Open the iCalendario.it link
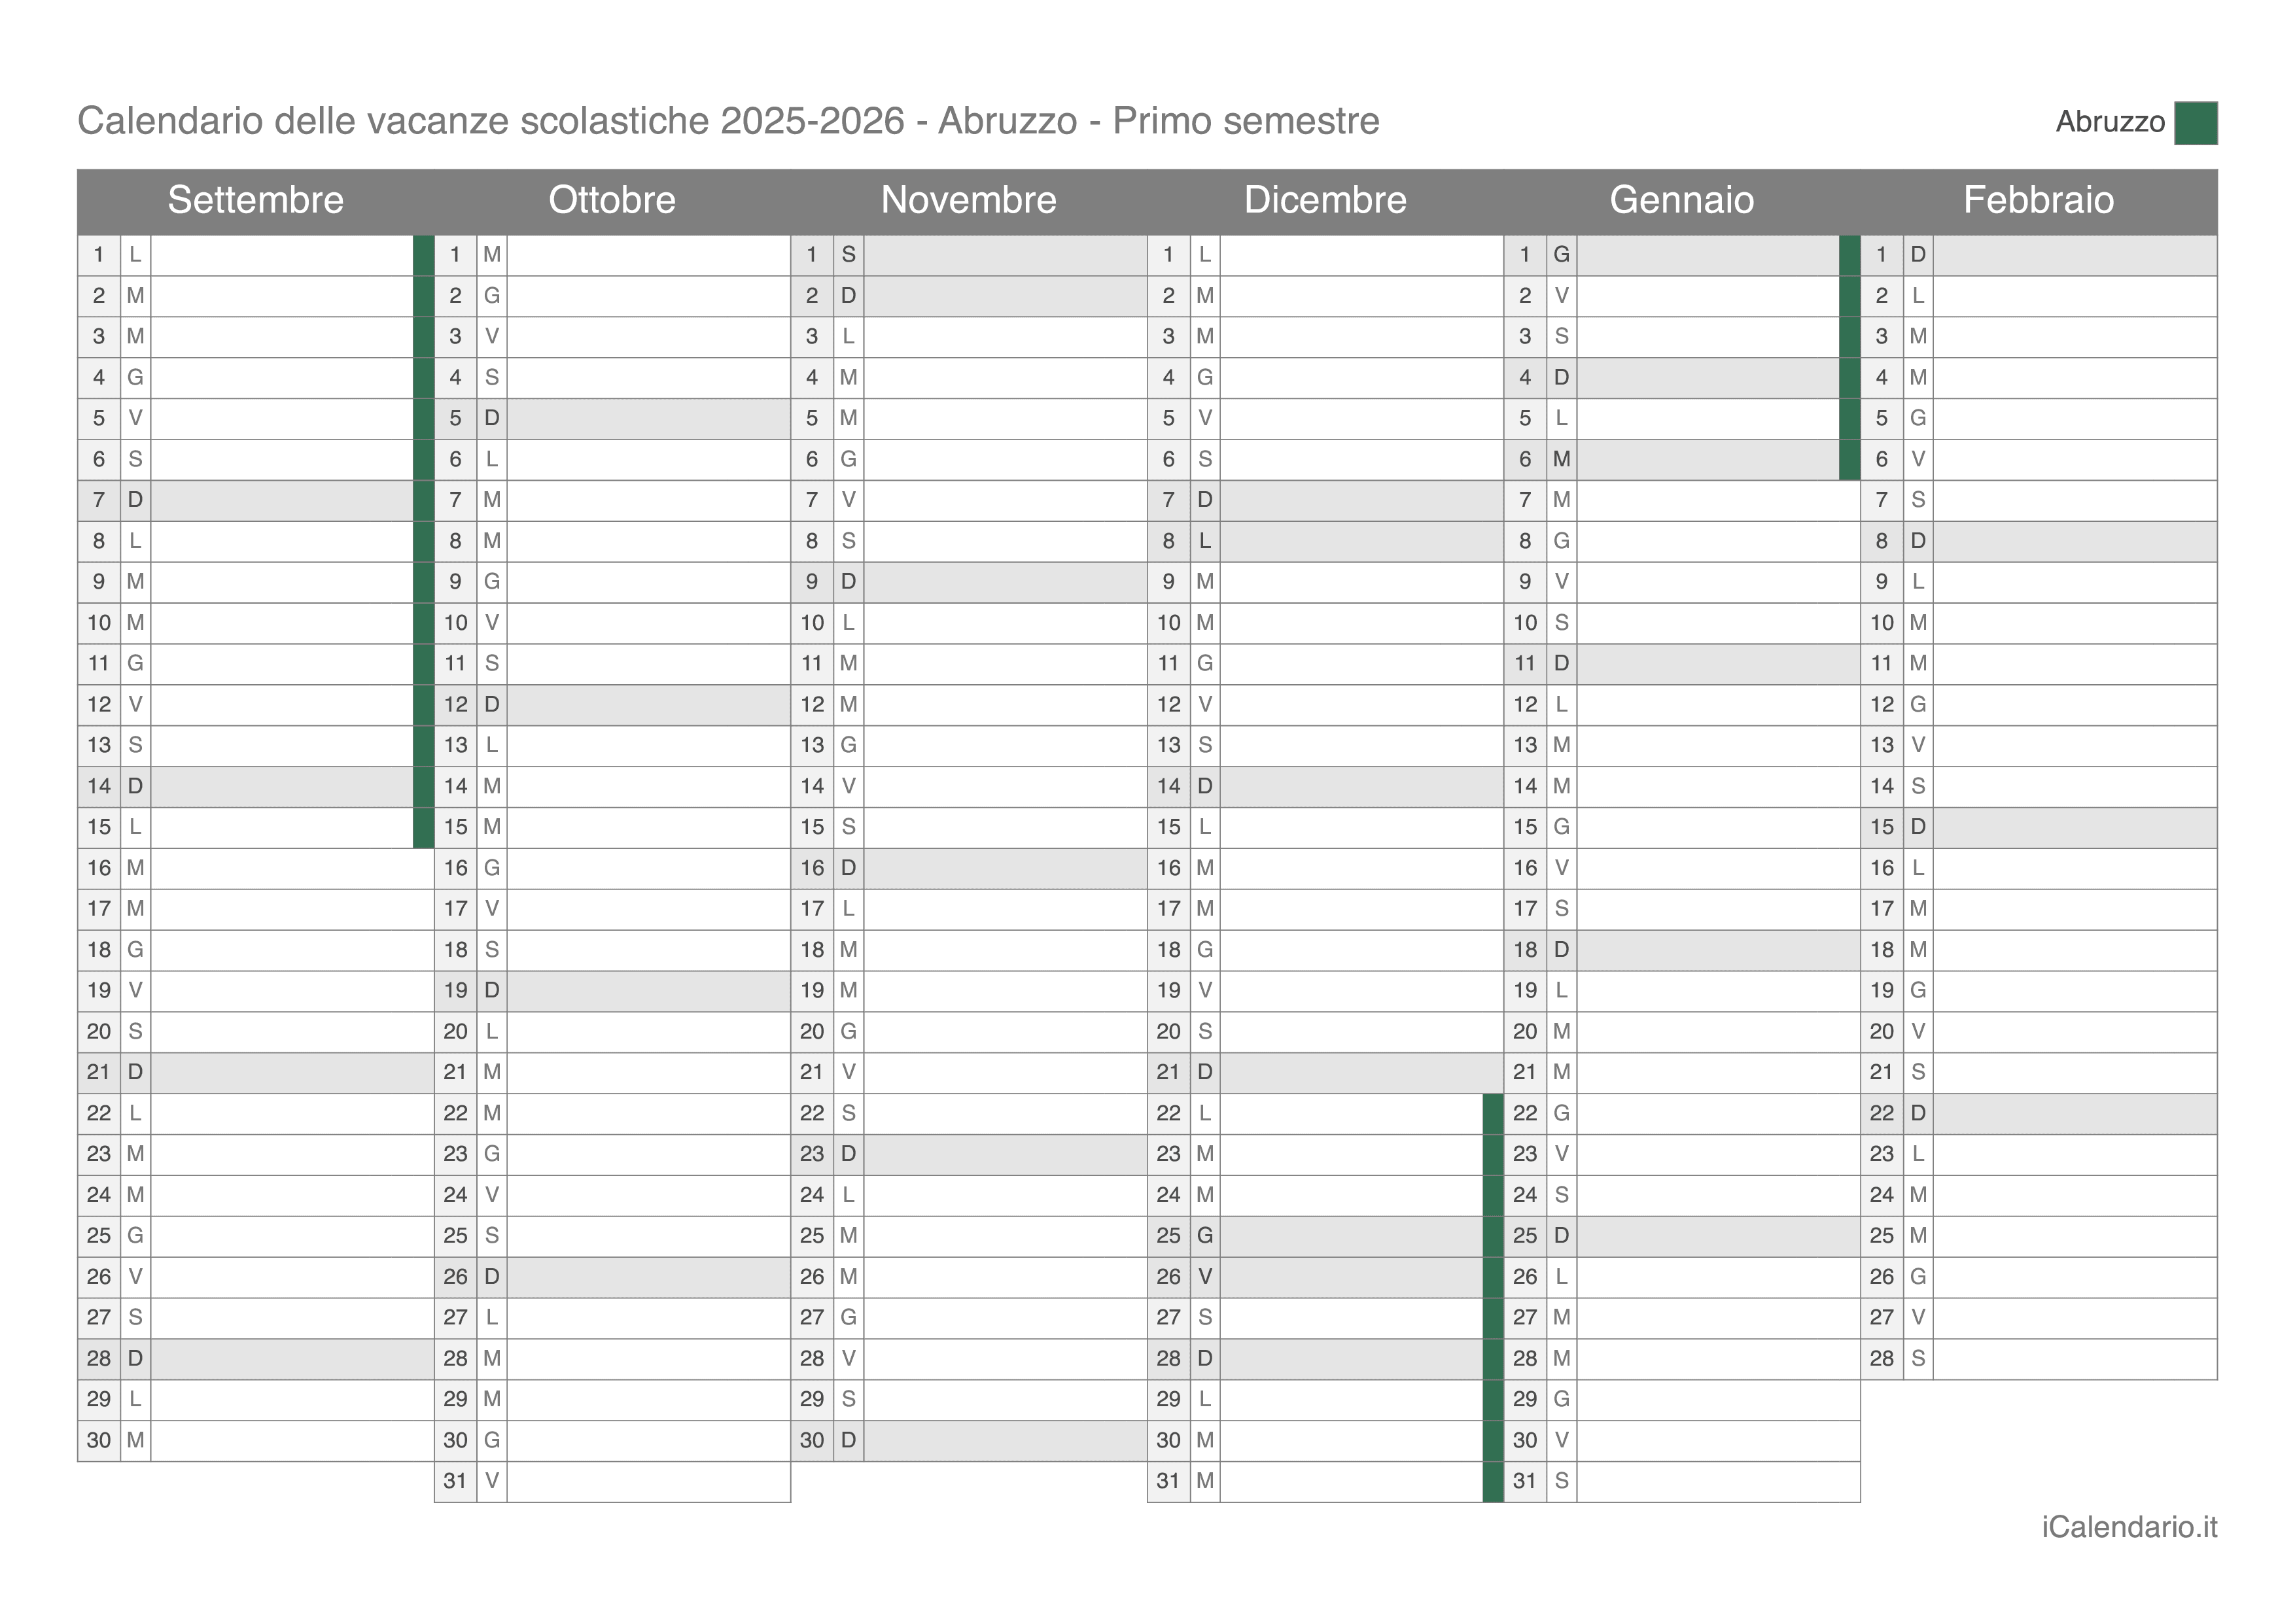2295x1624 pixels. pos(2129,1527)
